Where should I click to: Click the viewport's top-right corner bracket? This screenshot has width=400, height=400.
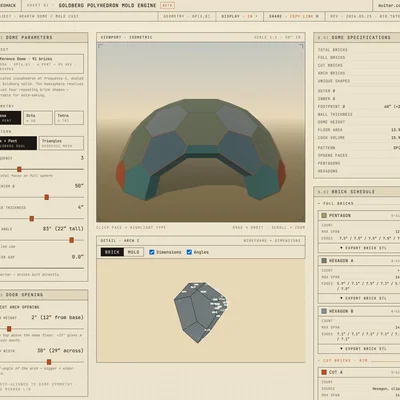[301, 47]
